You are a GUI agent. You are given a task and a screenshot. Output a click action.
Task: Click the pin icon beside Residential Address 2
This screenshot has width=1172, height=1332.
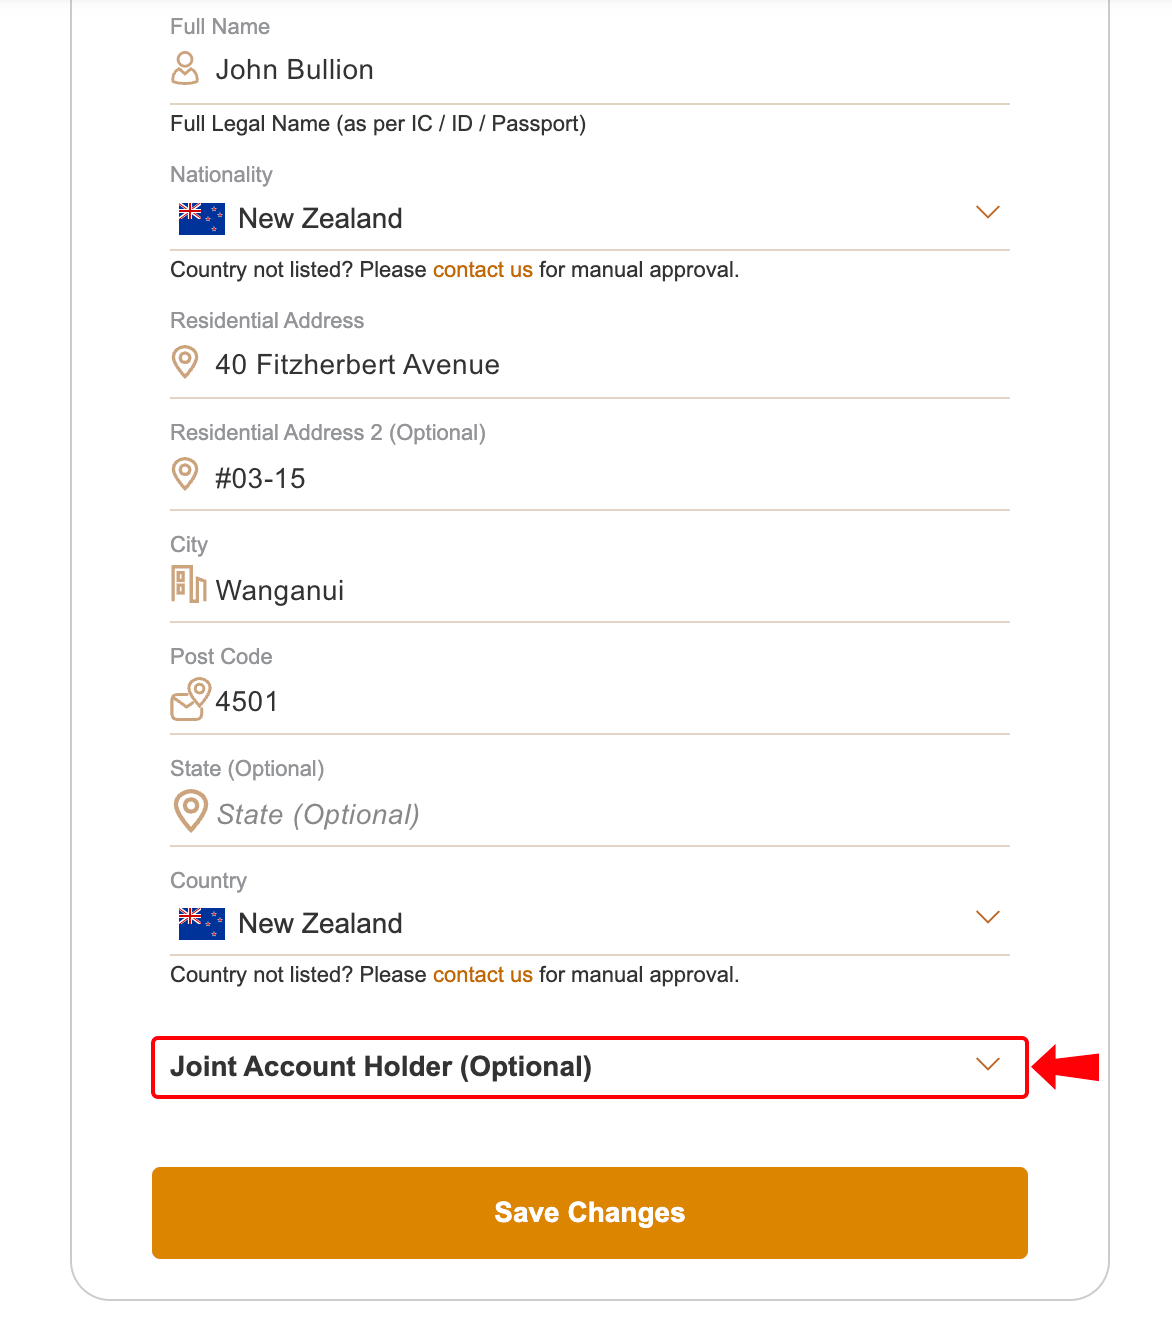(x=185, y=474)
